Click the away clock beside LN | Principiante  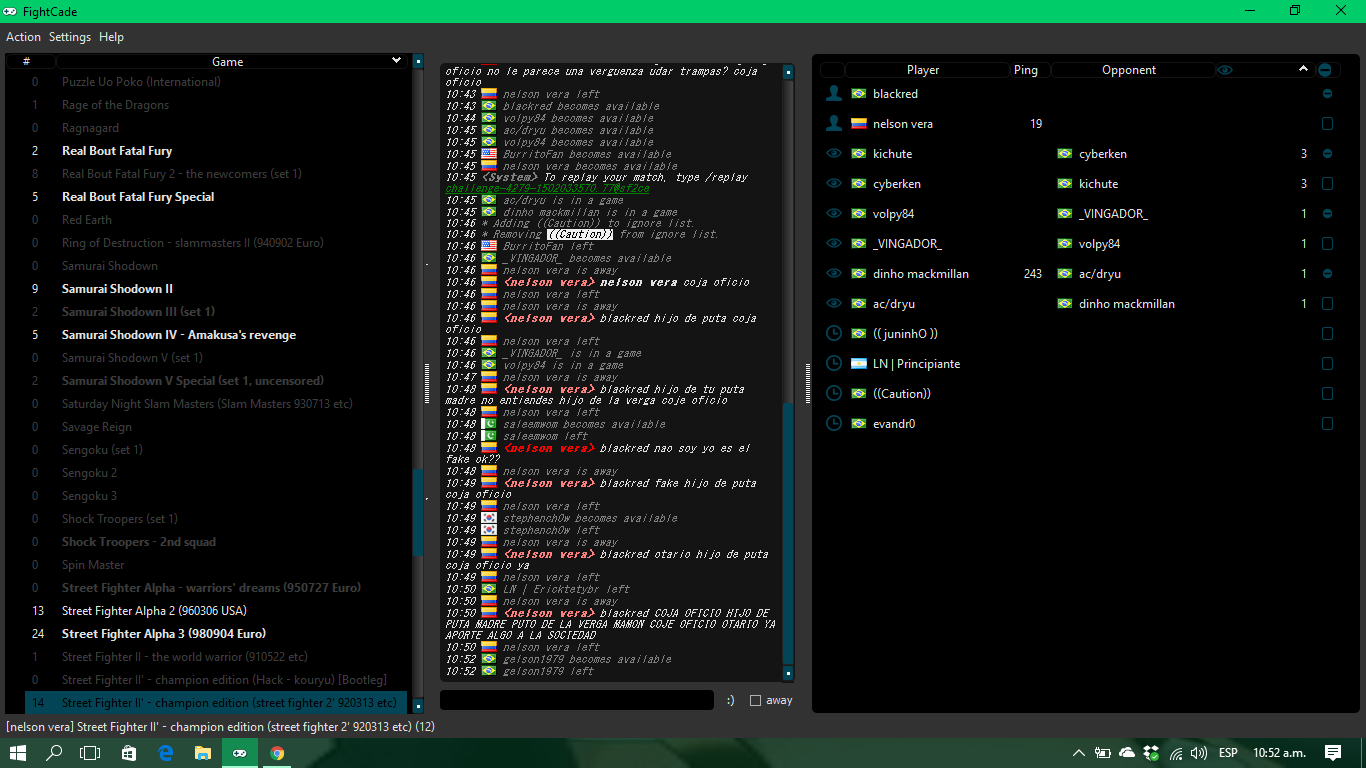(834, 363)
